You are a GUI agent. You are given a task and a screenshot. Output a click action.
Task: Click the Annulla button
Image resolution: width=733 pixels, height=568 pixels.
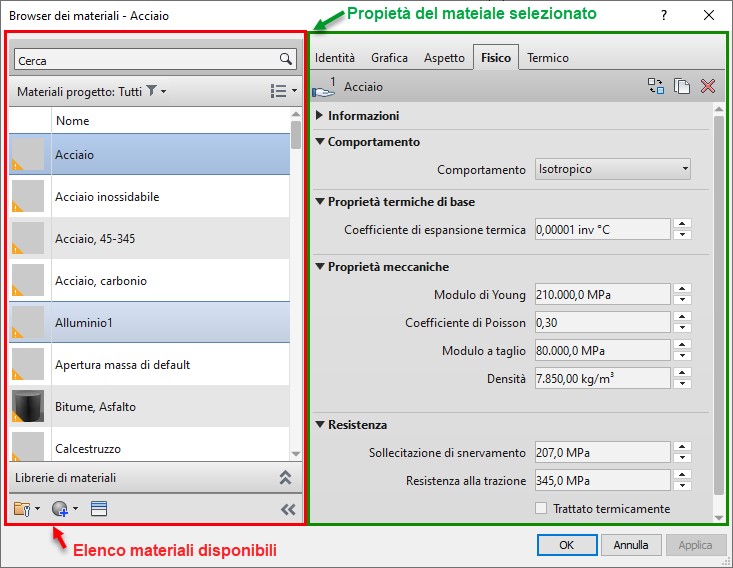631,545
